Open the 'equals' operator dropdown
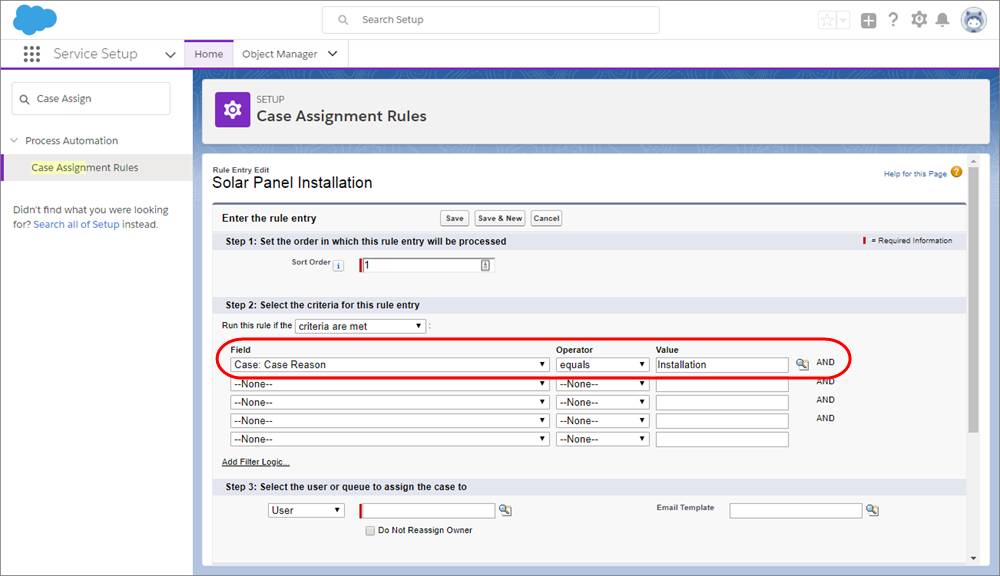Viewport: 1000px width, 576px height. (602, 364)
